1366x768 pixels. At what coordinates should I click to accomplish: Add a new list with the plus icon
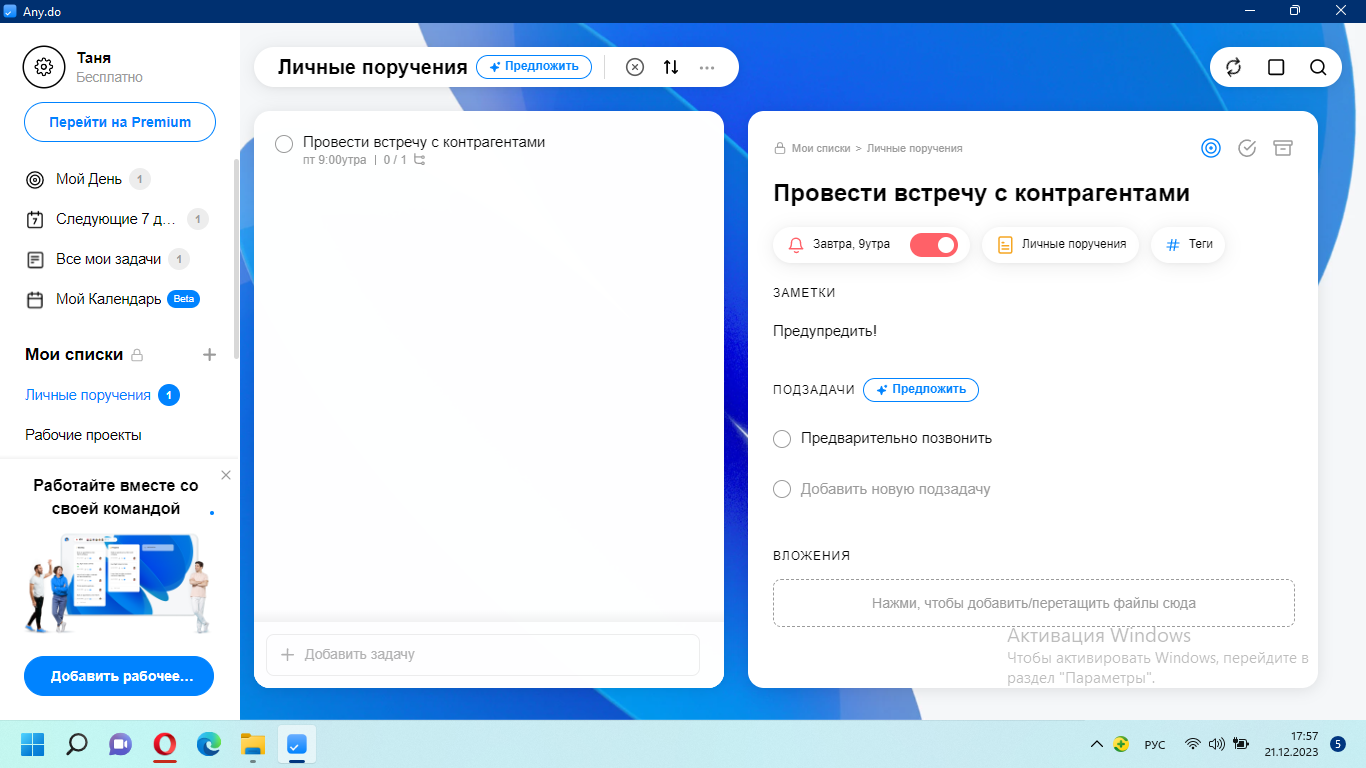[210, 354]
